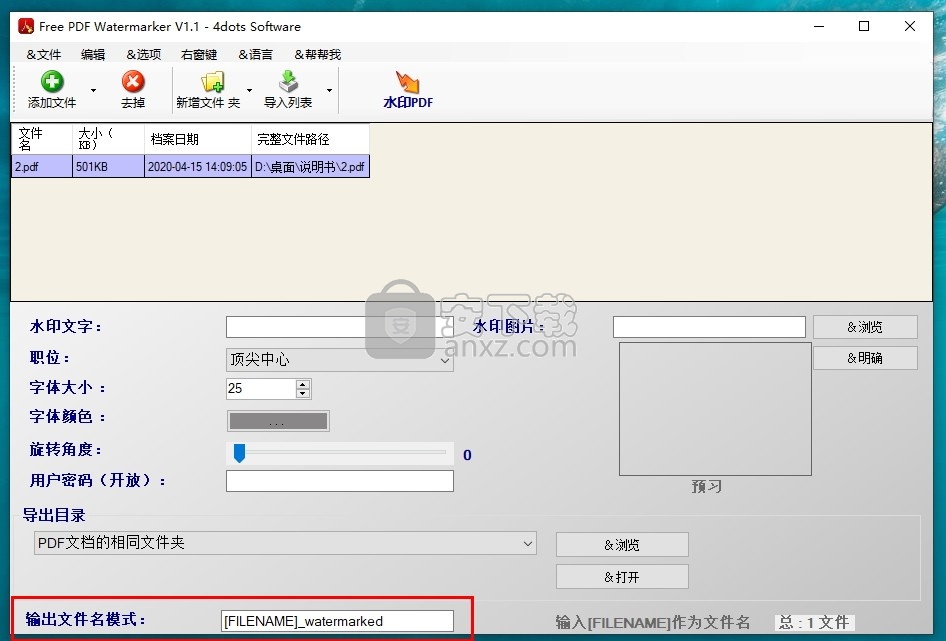Viewport: 946px width, 641px height.
Task: Click the 501KB size cell
Action: pyautogui.click(x=108, y=167)
